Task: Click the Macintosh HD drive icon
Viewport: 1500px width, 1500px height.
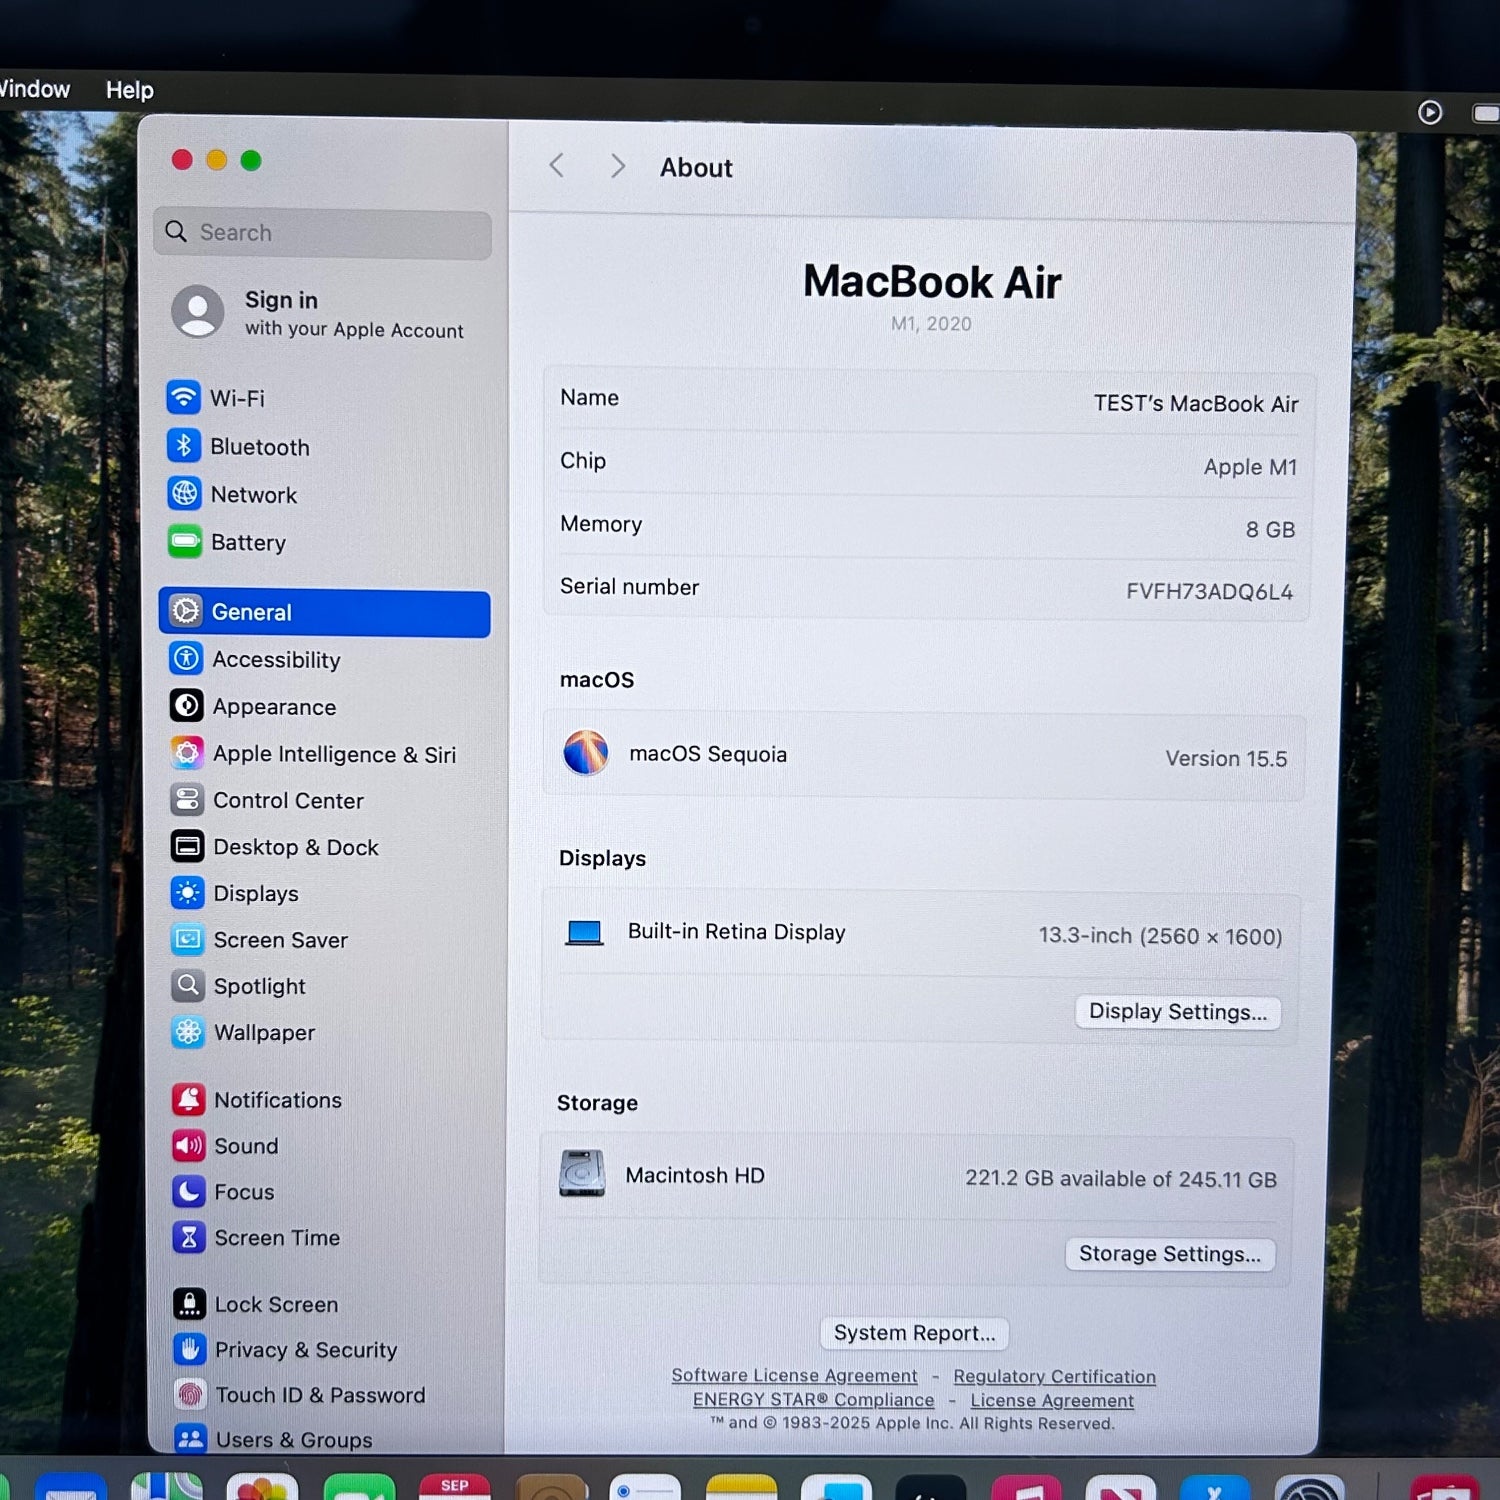Action: tap(582, 1173)
